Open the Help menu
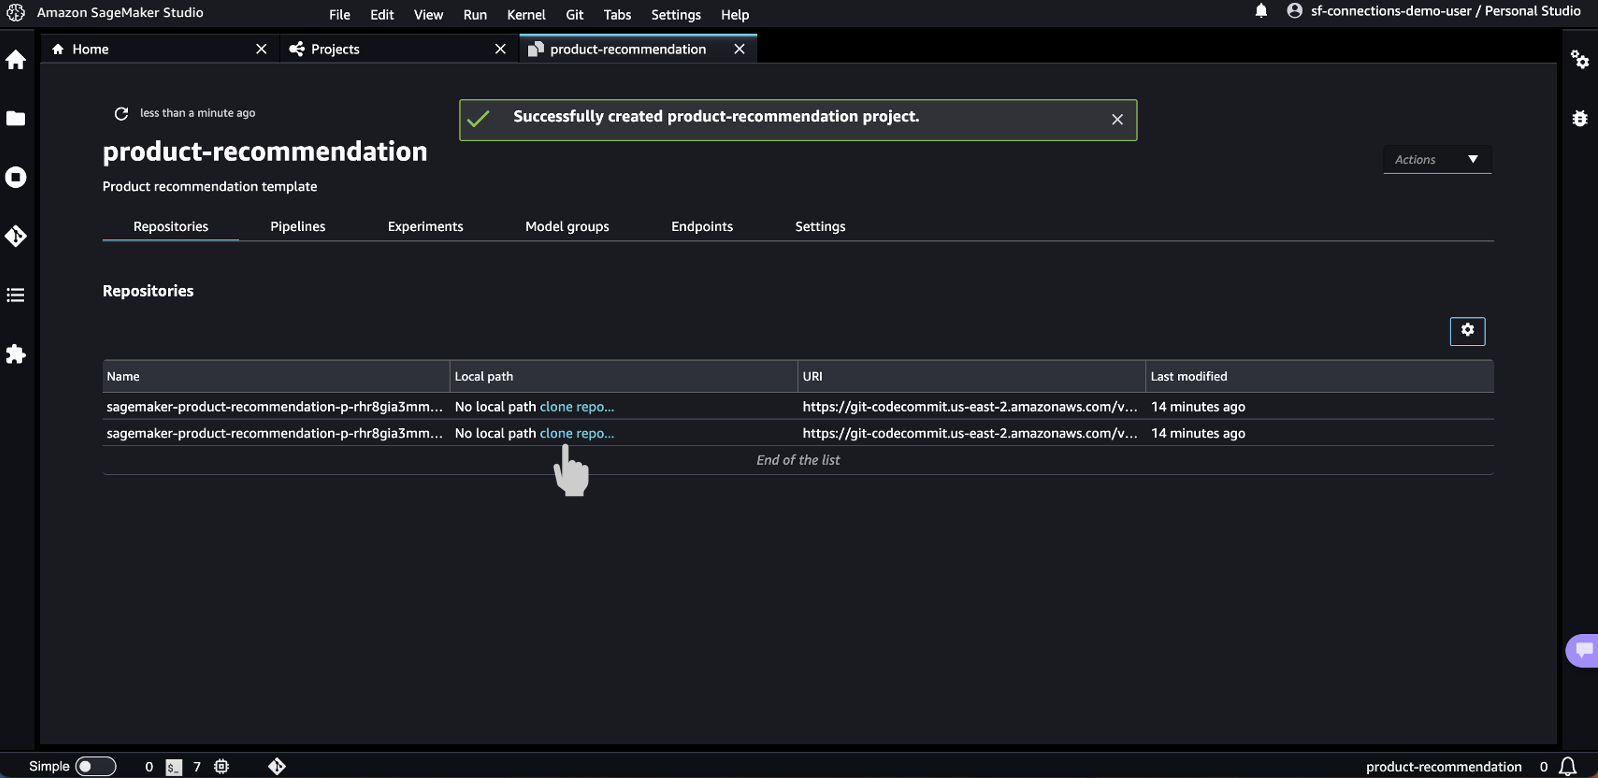 (735, 15)
